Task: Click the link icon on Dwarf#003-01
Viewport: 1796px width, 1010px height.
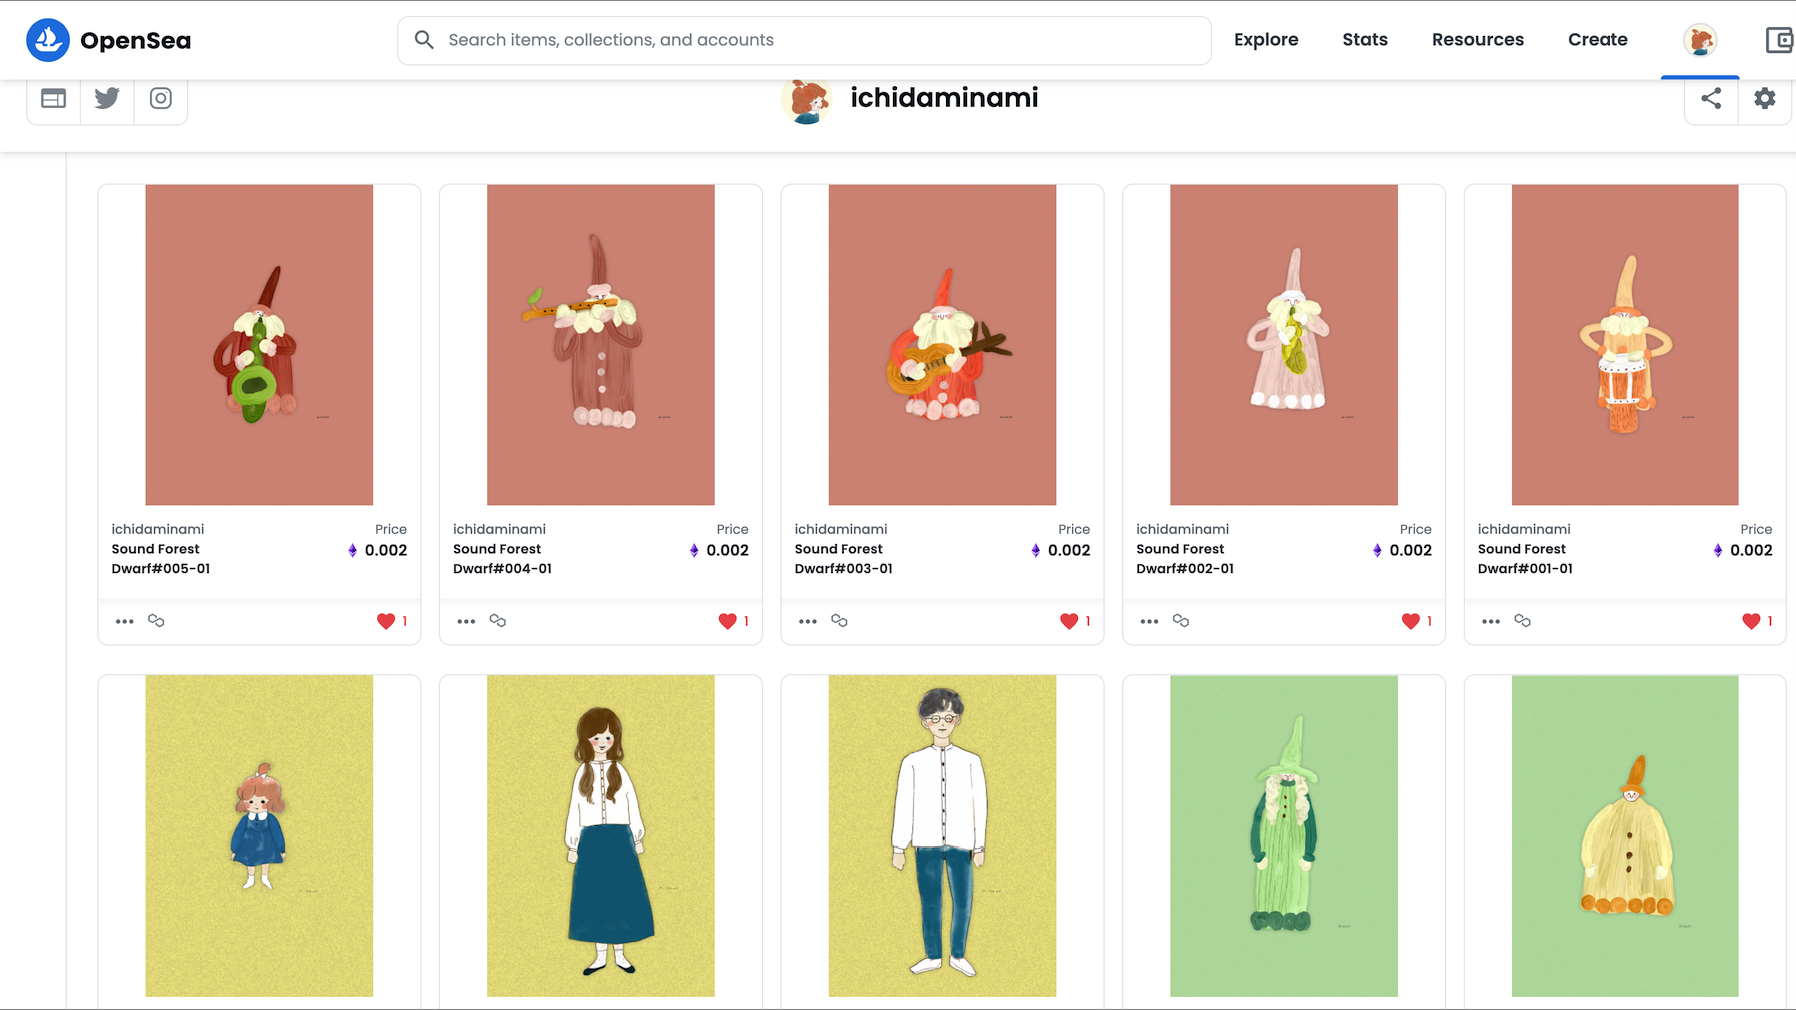Action: [840, 621]
